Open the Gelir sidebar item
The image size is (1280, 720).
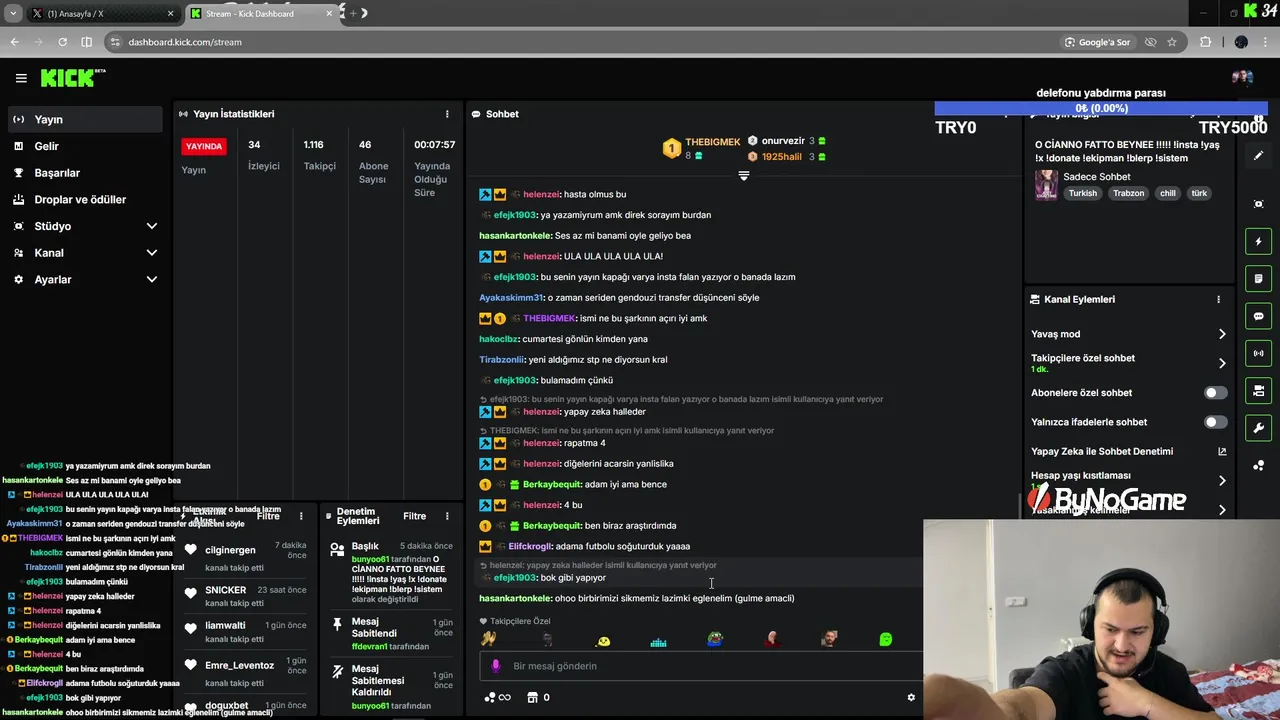click(x=83, y=146)
